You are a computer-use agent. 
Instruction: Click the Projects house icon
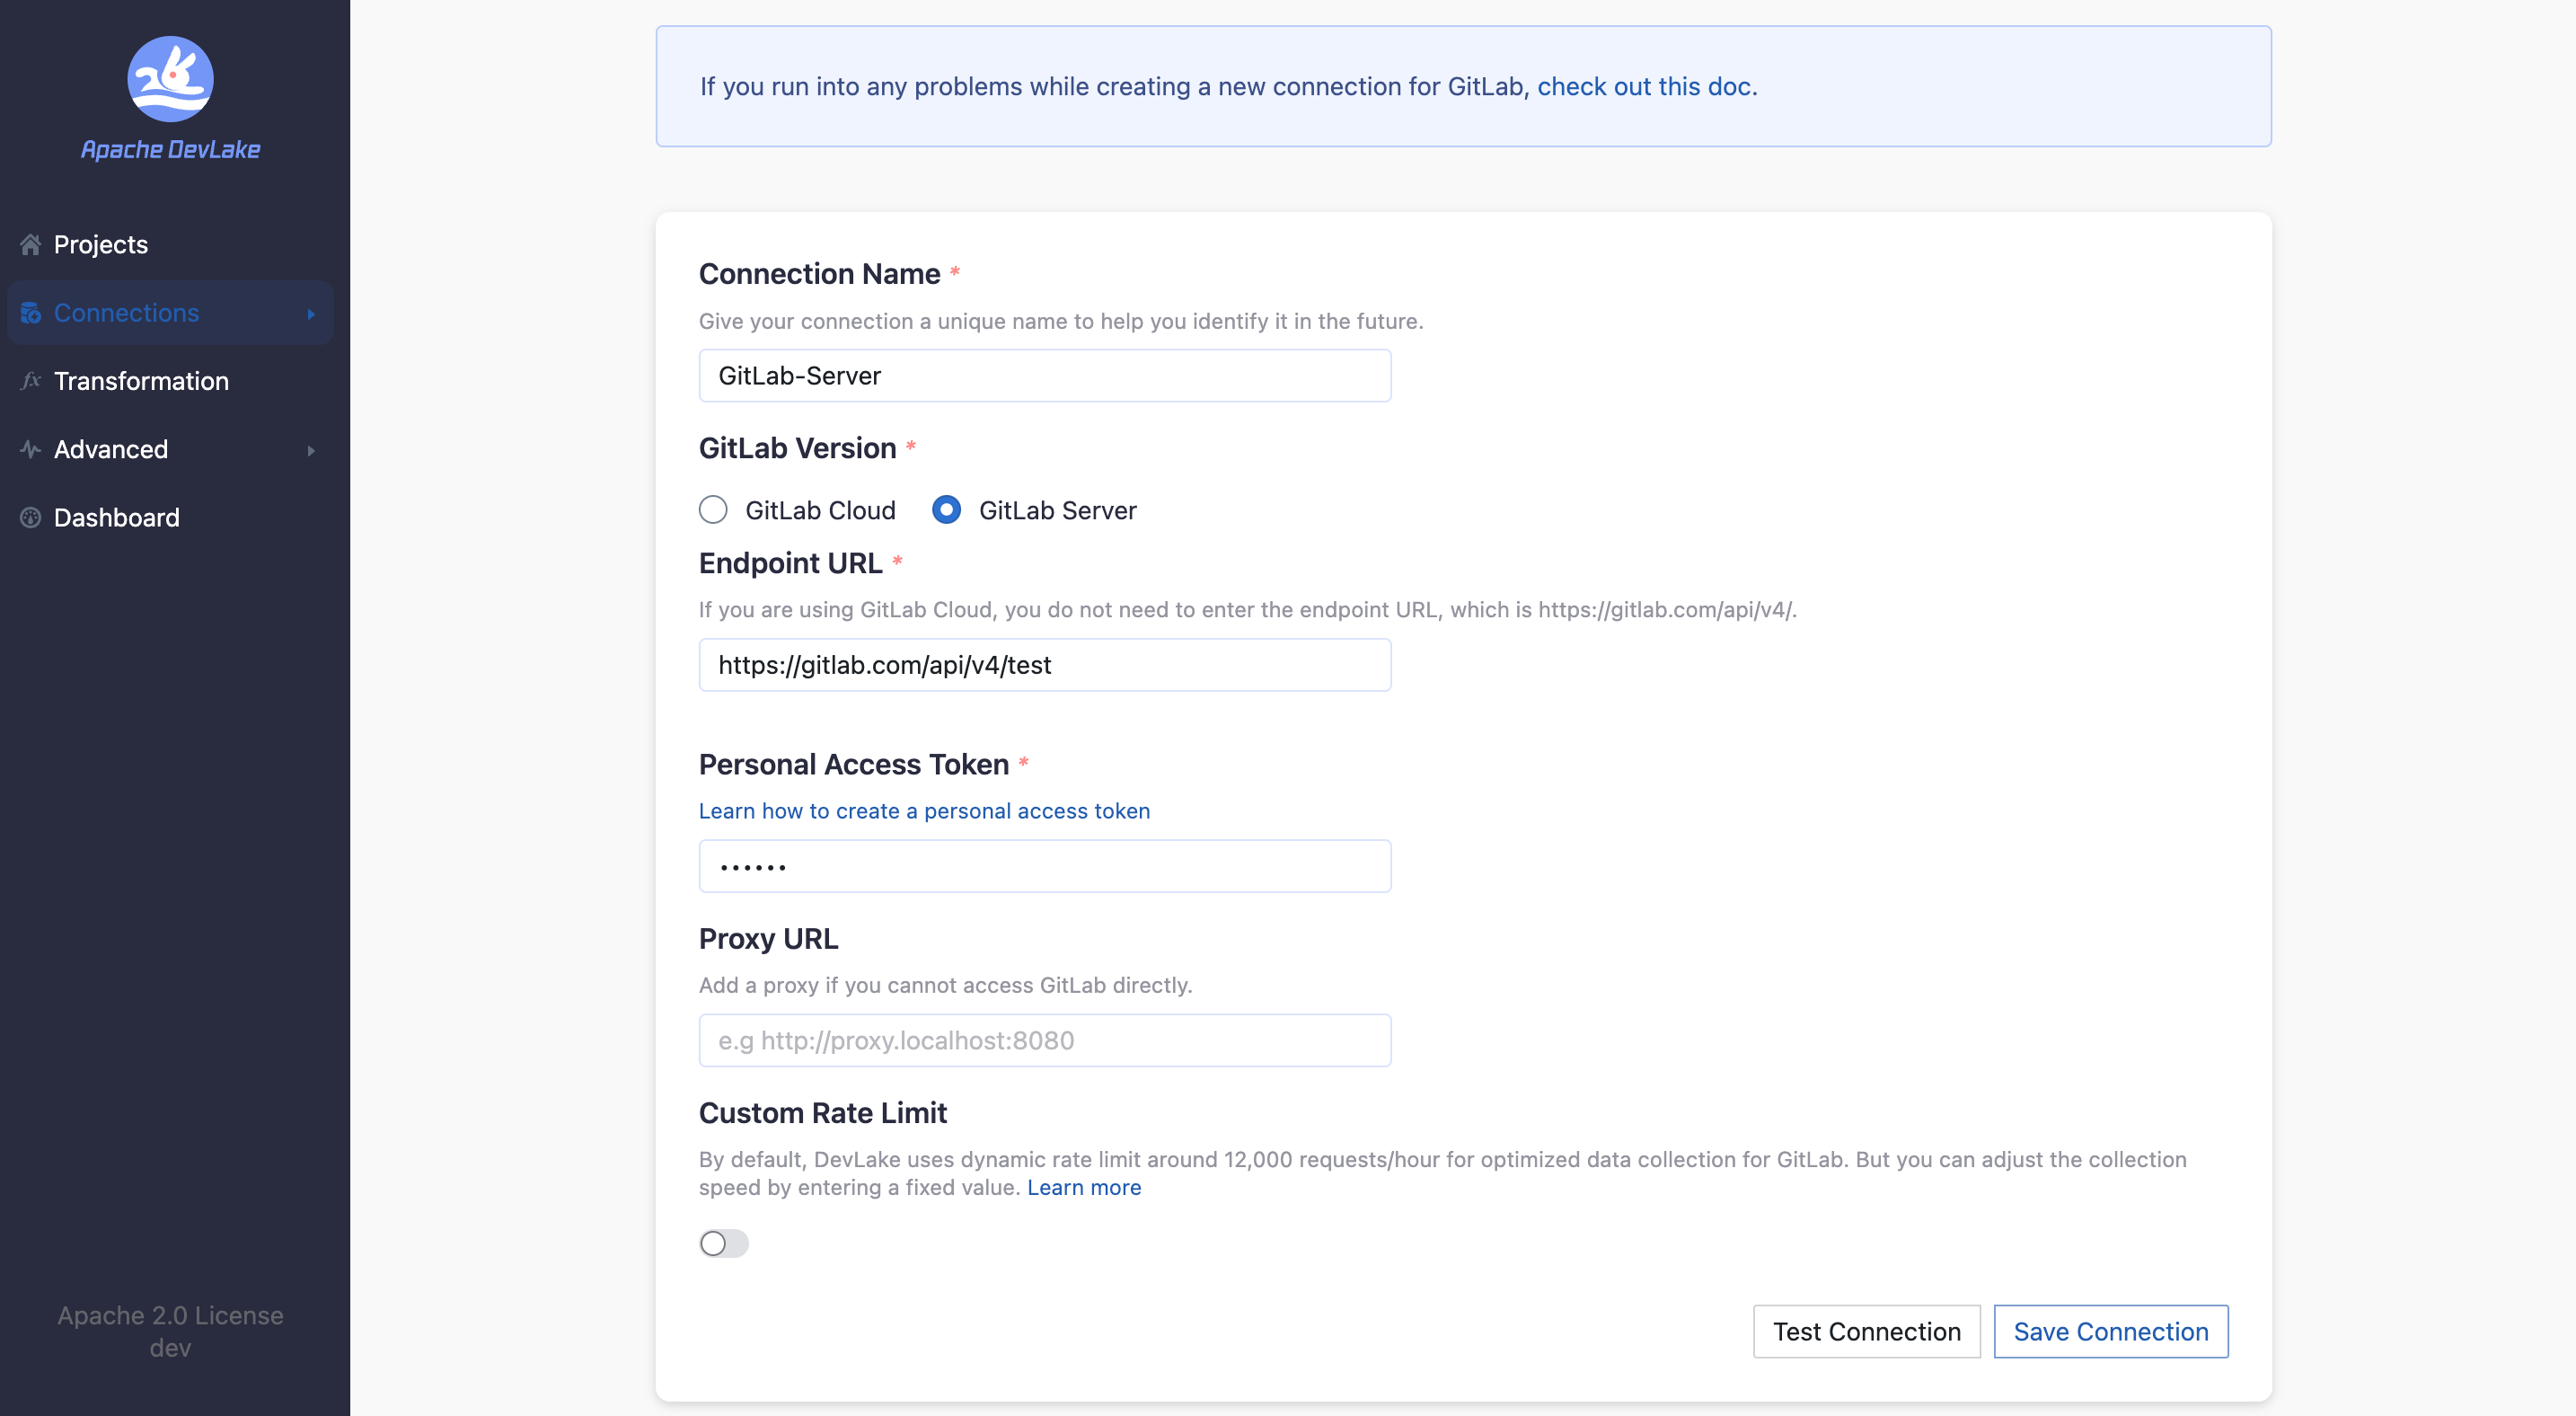31,244
